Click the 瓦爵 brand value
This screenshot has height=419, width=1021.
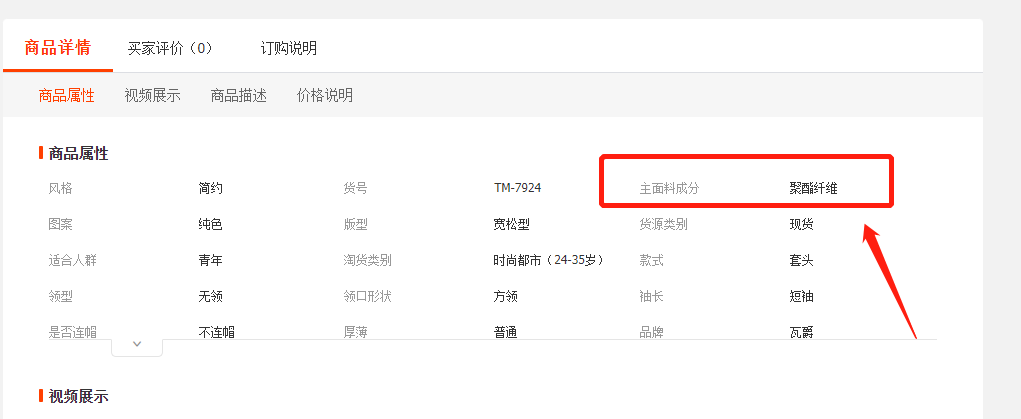pos(801,332)
